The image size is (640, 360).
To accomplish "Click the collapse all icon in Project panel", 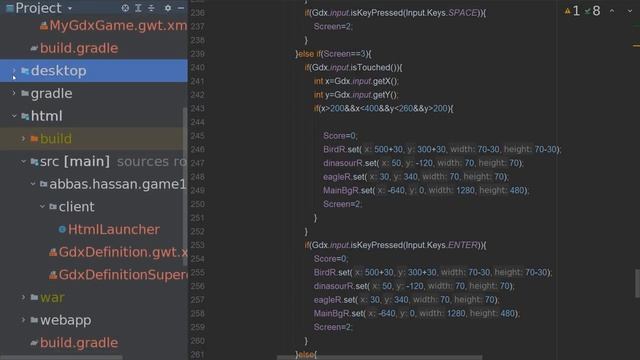I will click(x=151, y=8).
